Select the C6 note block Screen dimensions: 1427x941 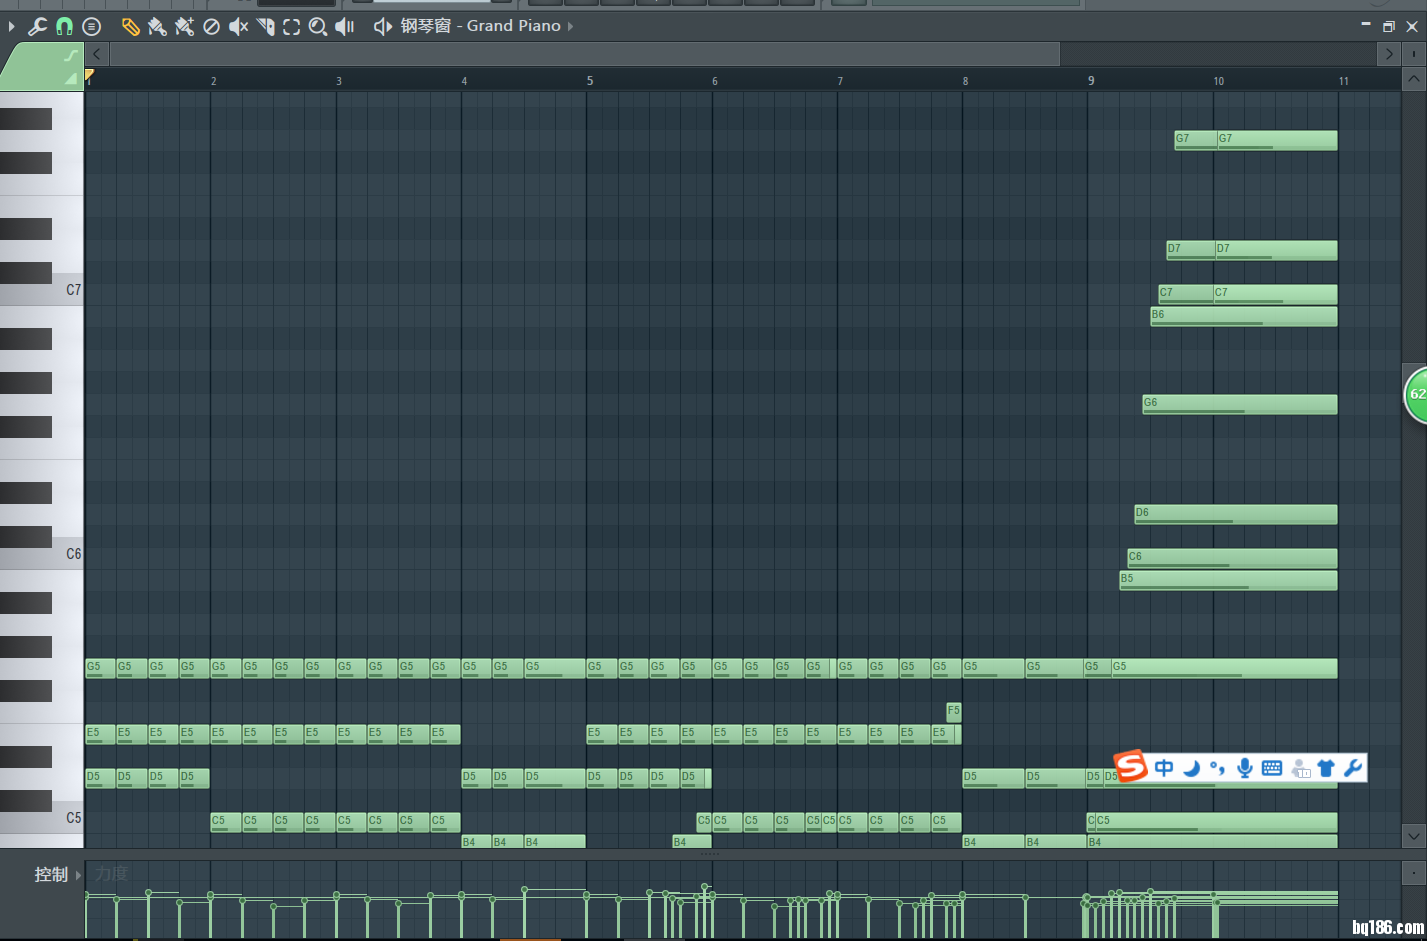pos(1232,558)
